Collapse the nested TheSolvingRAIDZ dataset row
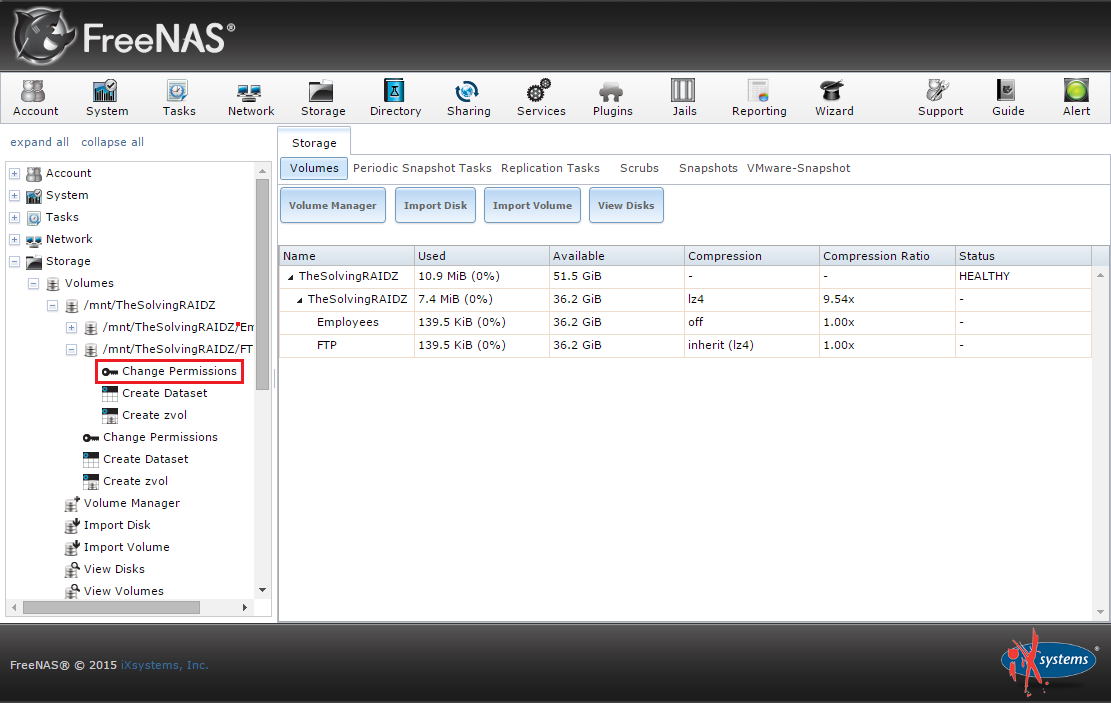 click(300, 300)
